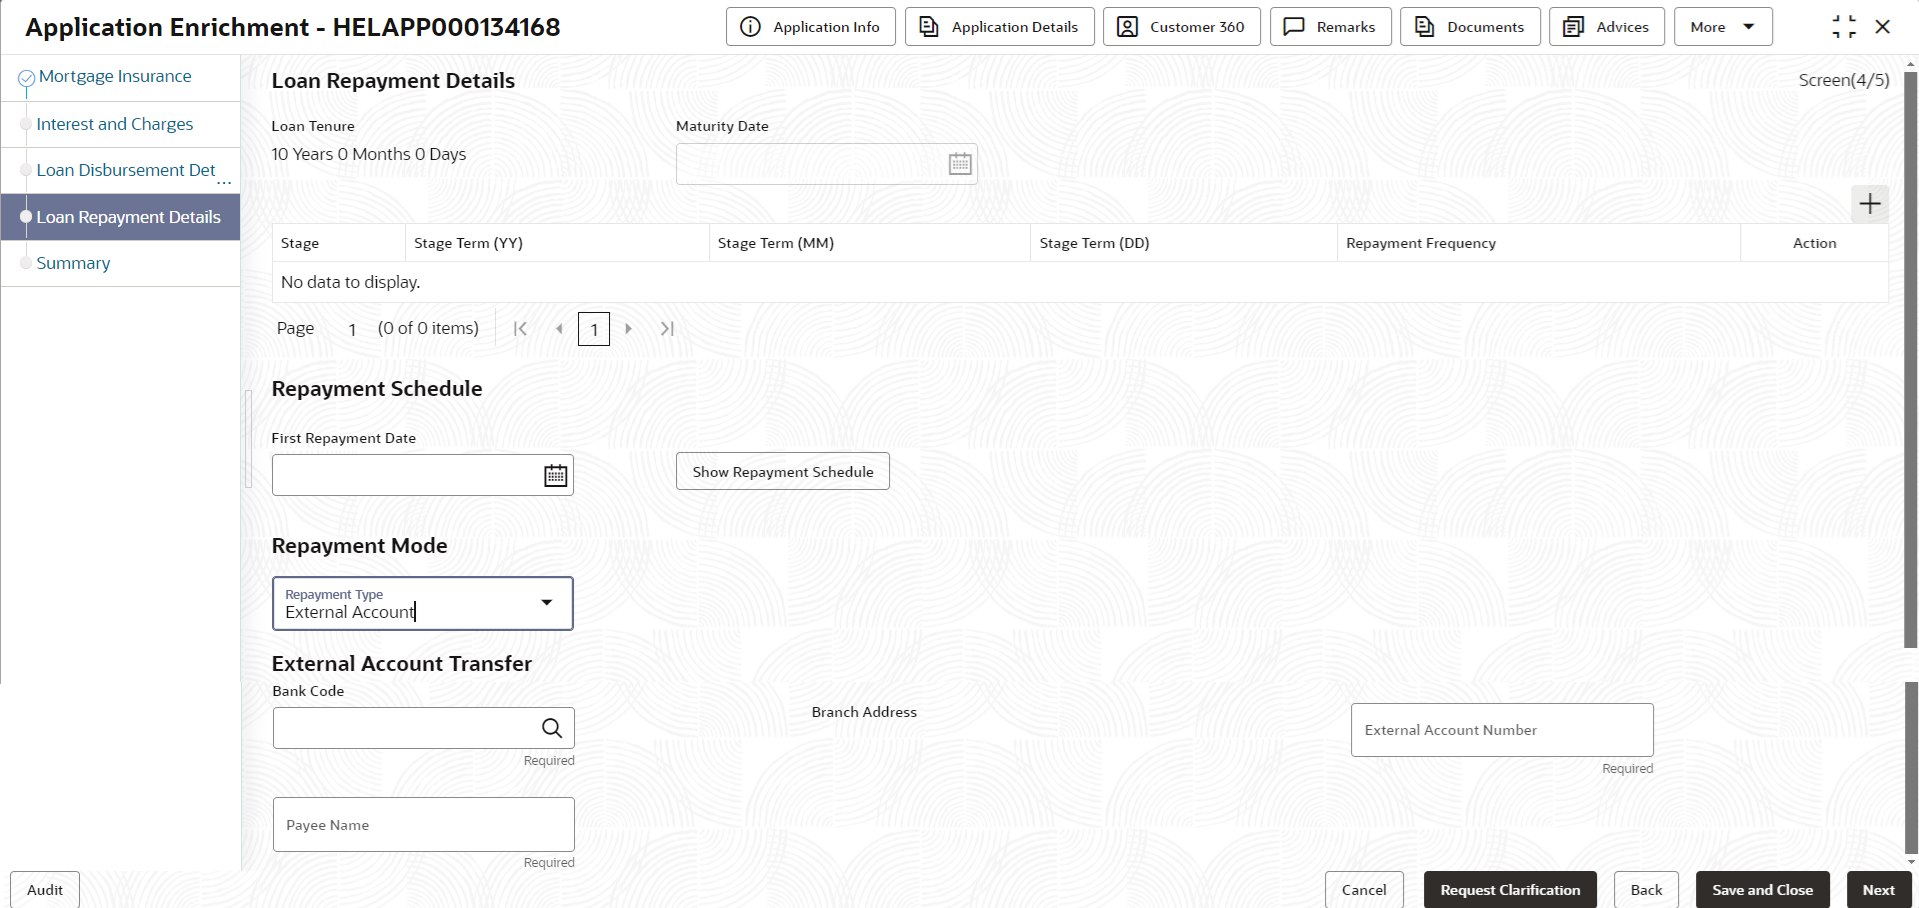This screenshot has height=908, width=1919.
Task: Click the vertical scrollbar on the right
Action: pos(1911,360)
